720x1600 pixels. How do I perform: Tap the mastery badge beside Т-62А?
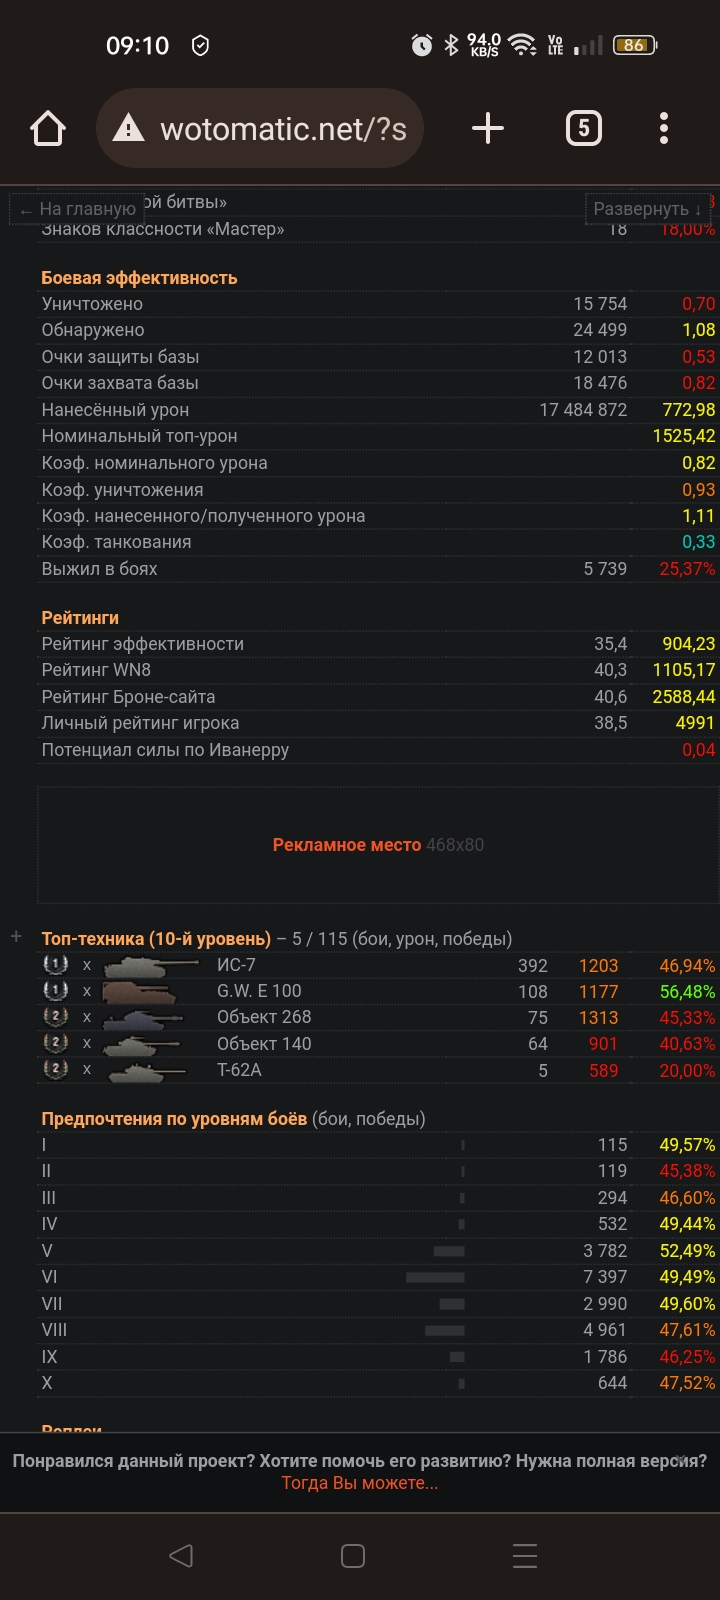(56, 1070)
